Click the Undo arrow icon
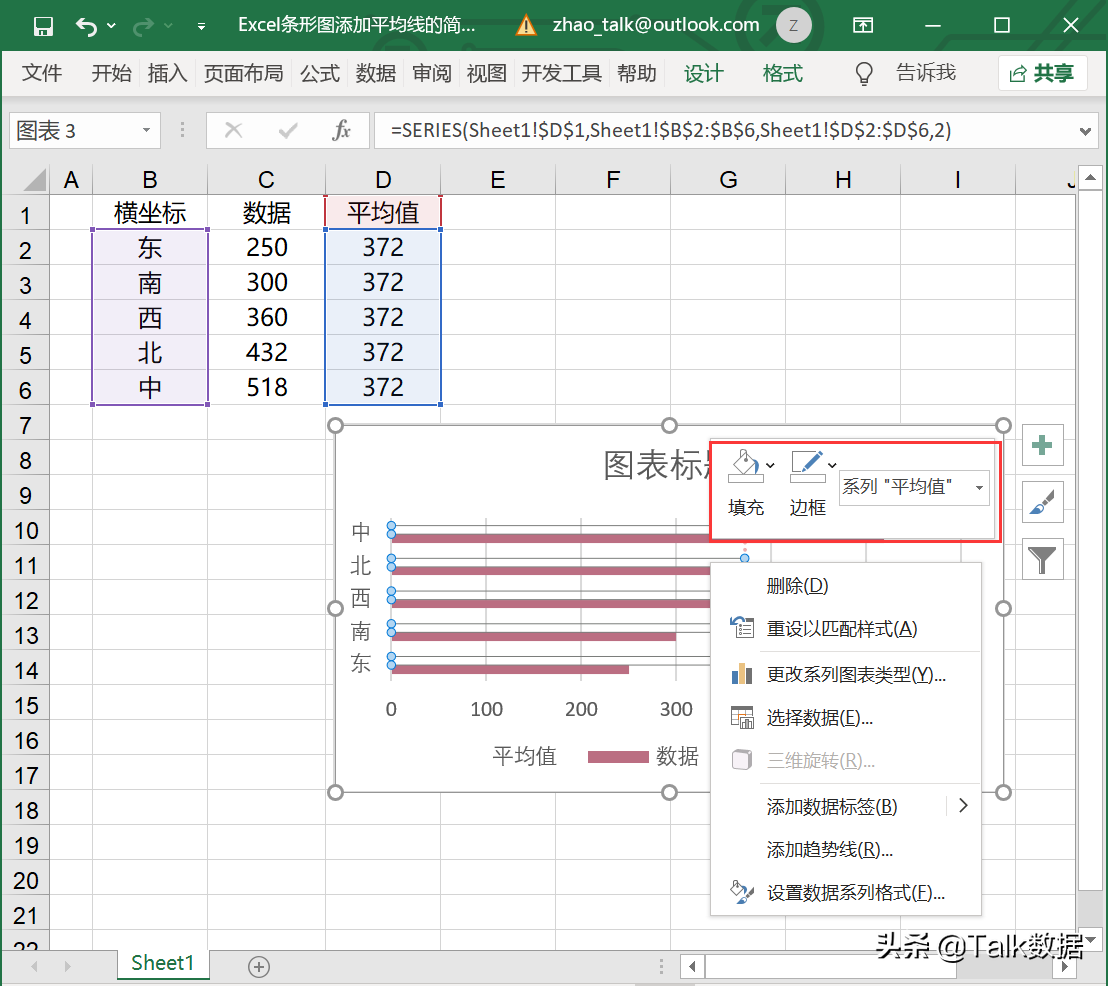1108x986 pixels. tap(86, 27)
